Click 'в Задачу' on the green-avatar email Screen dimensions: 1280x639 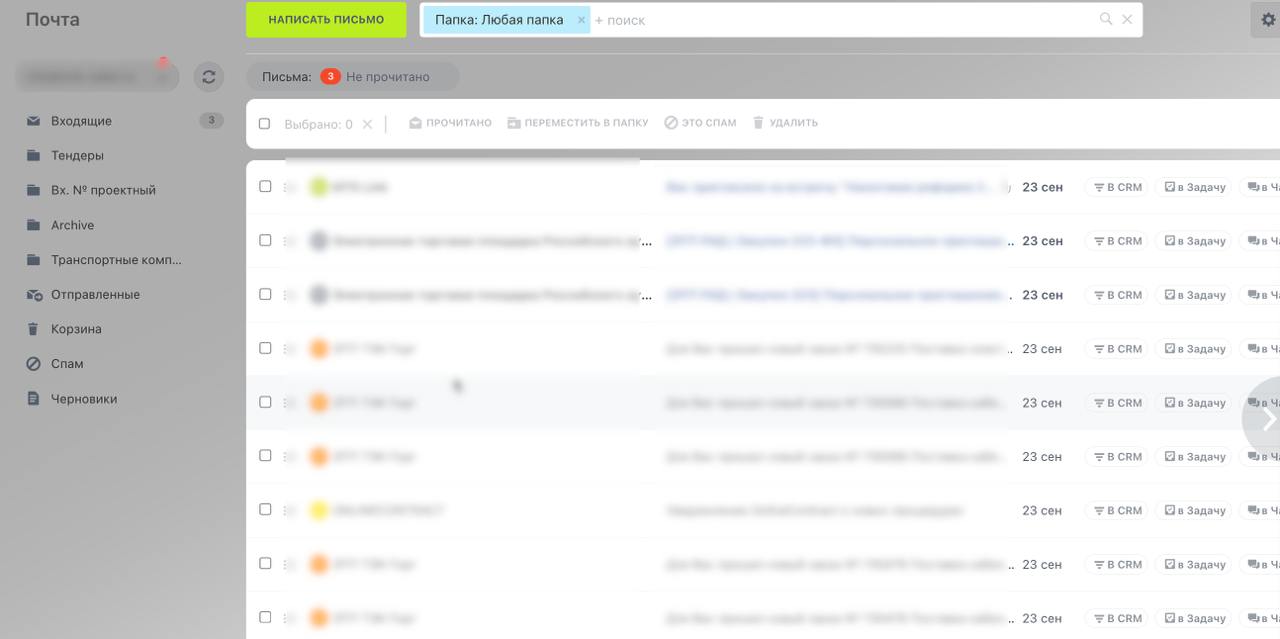1194,187
